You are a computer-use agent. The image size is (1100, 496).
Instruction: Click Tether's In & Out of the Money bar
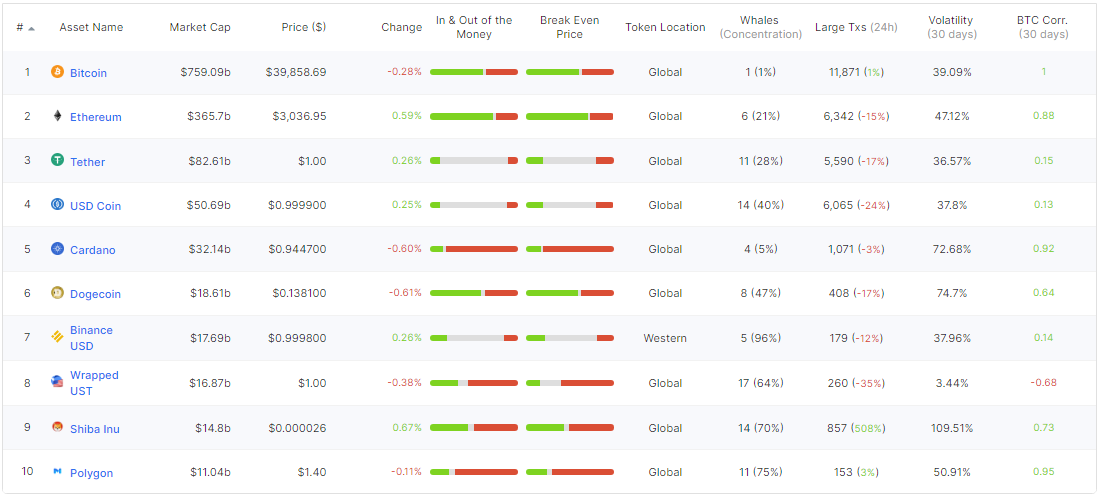[474, 161]
